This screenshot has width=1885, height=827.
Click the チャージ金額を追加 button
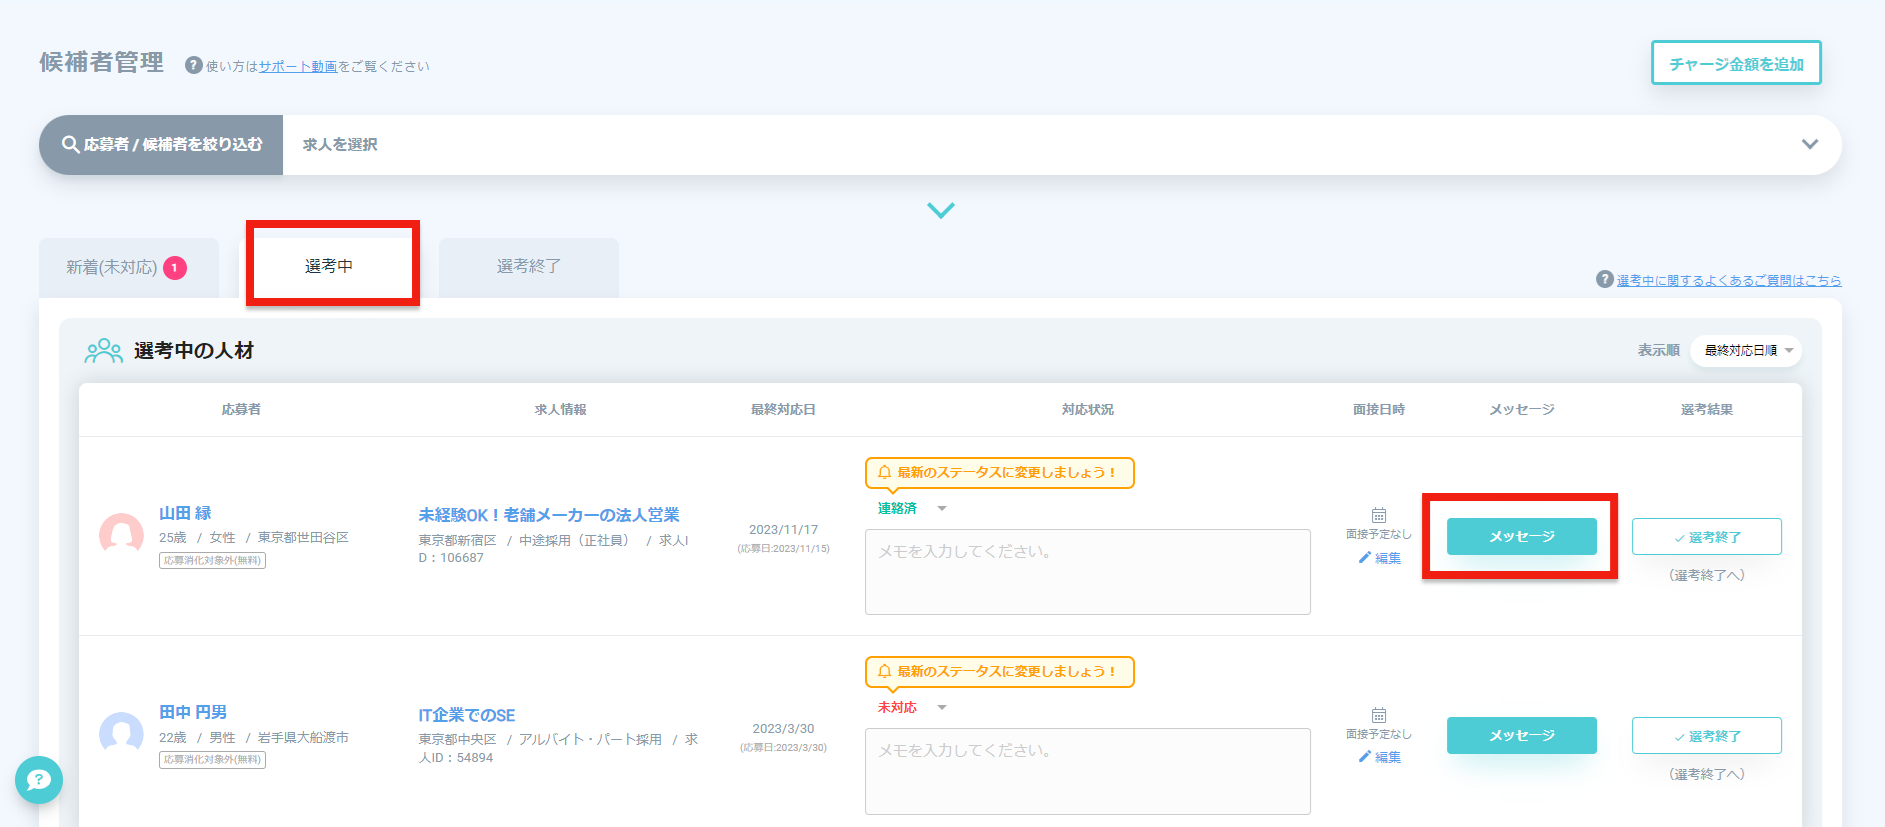tap(1736, 63)
